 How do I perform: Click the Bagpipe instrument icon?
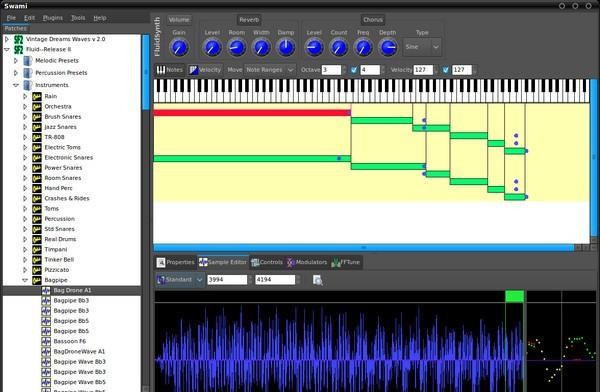coord(37,280)
